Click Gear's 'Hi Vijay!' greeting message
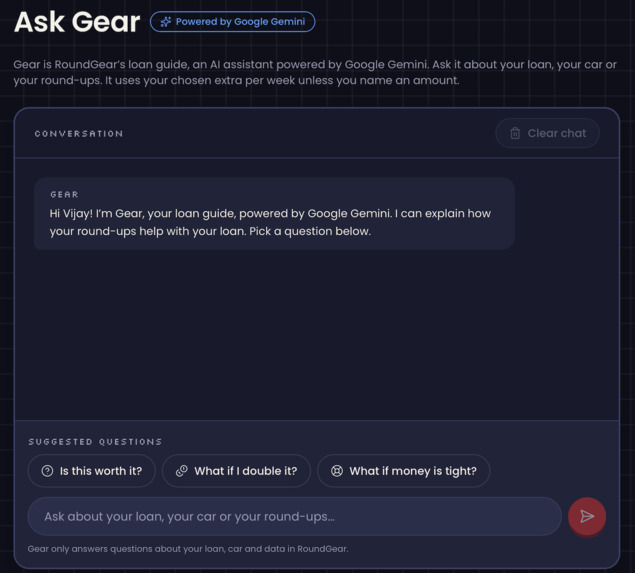This screenshot has height=573, width=635. pos(274,213)
